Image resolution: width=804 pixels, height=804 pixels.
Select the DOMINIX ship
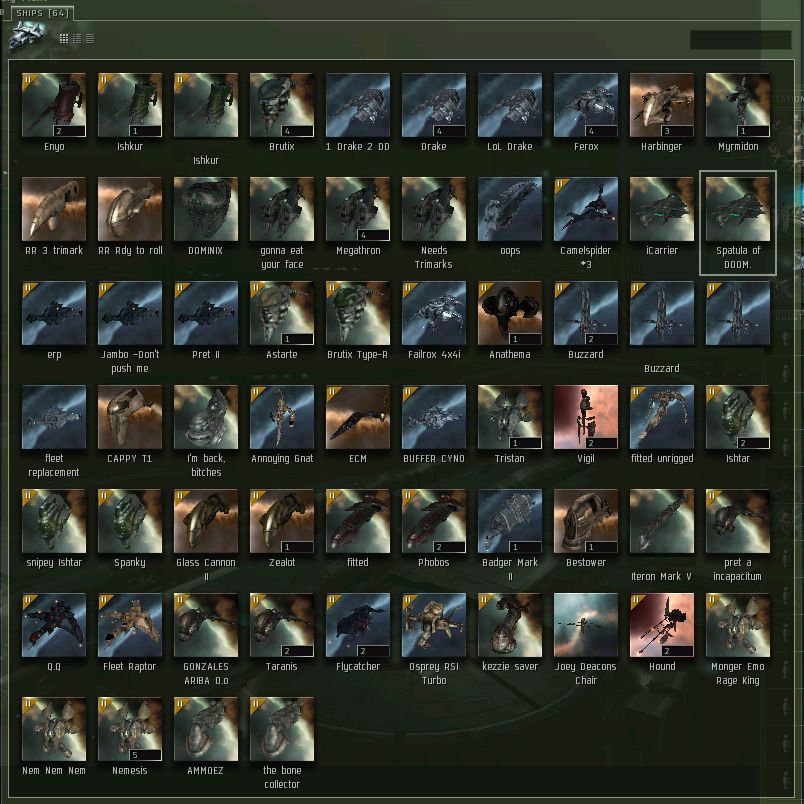(x=206, y=209)
